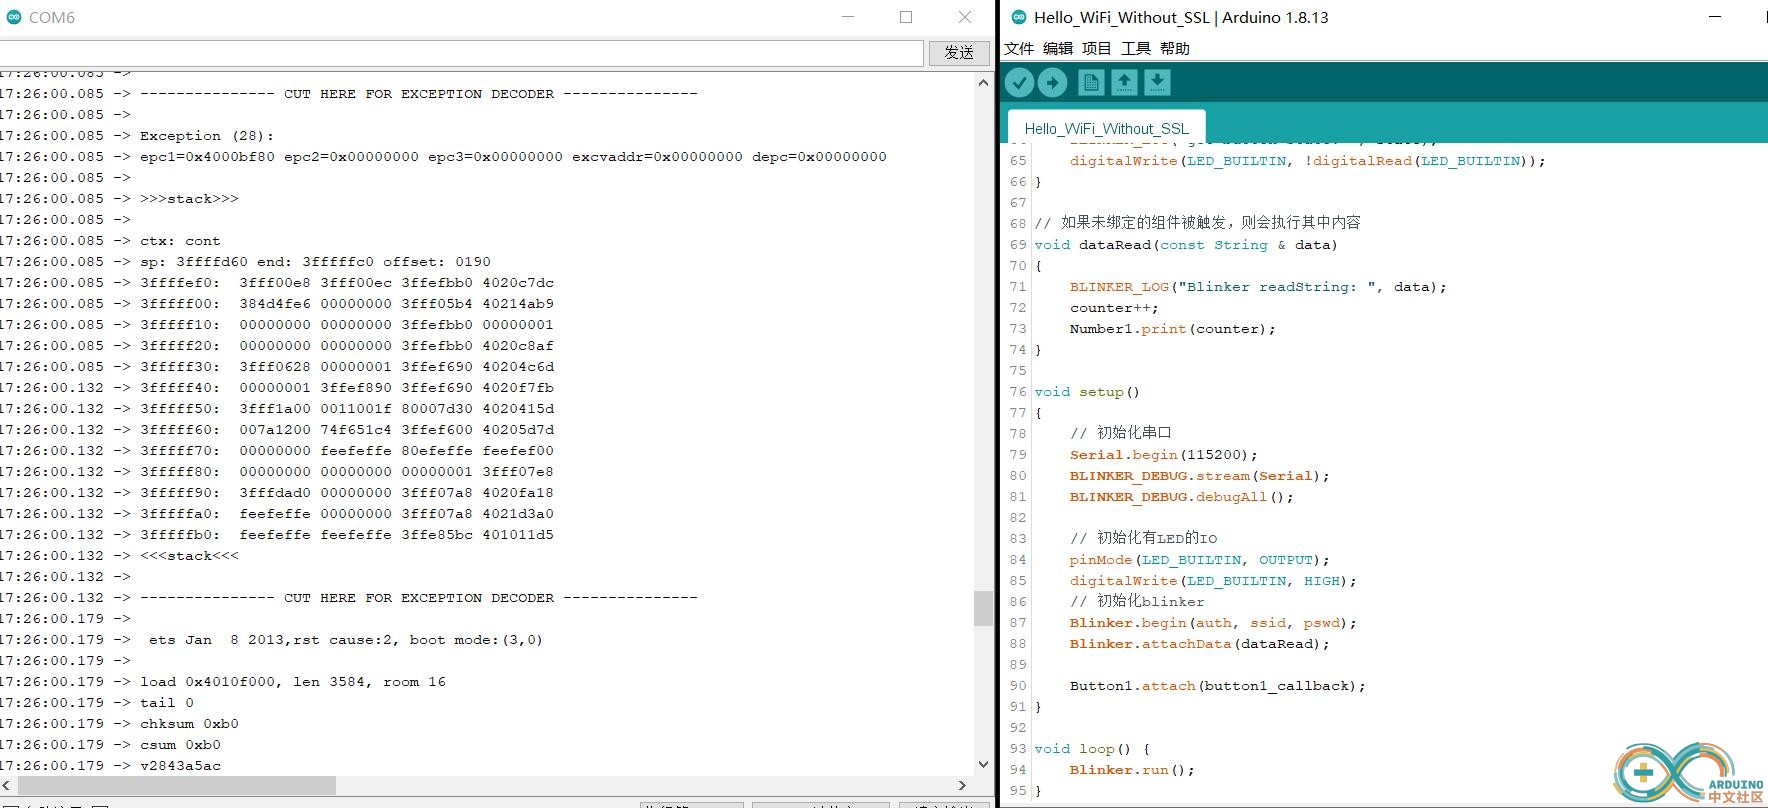Click the 'void setup()' code line
Screen dimensions: 1768x808
coord(1087,391)
